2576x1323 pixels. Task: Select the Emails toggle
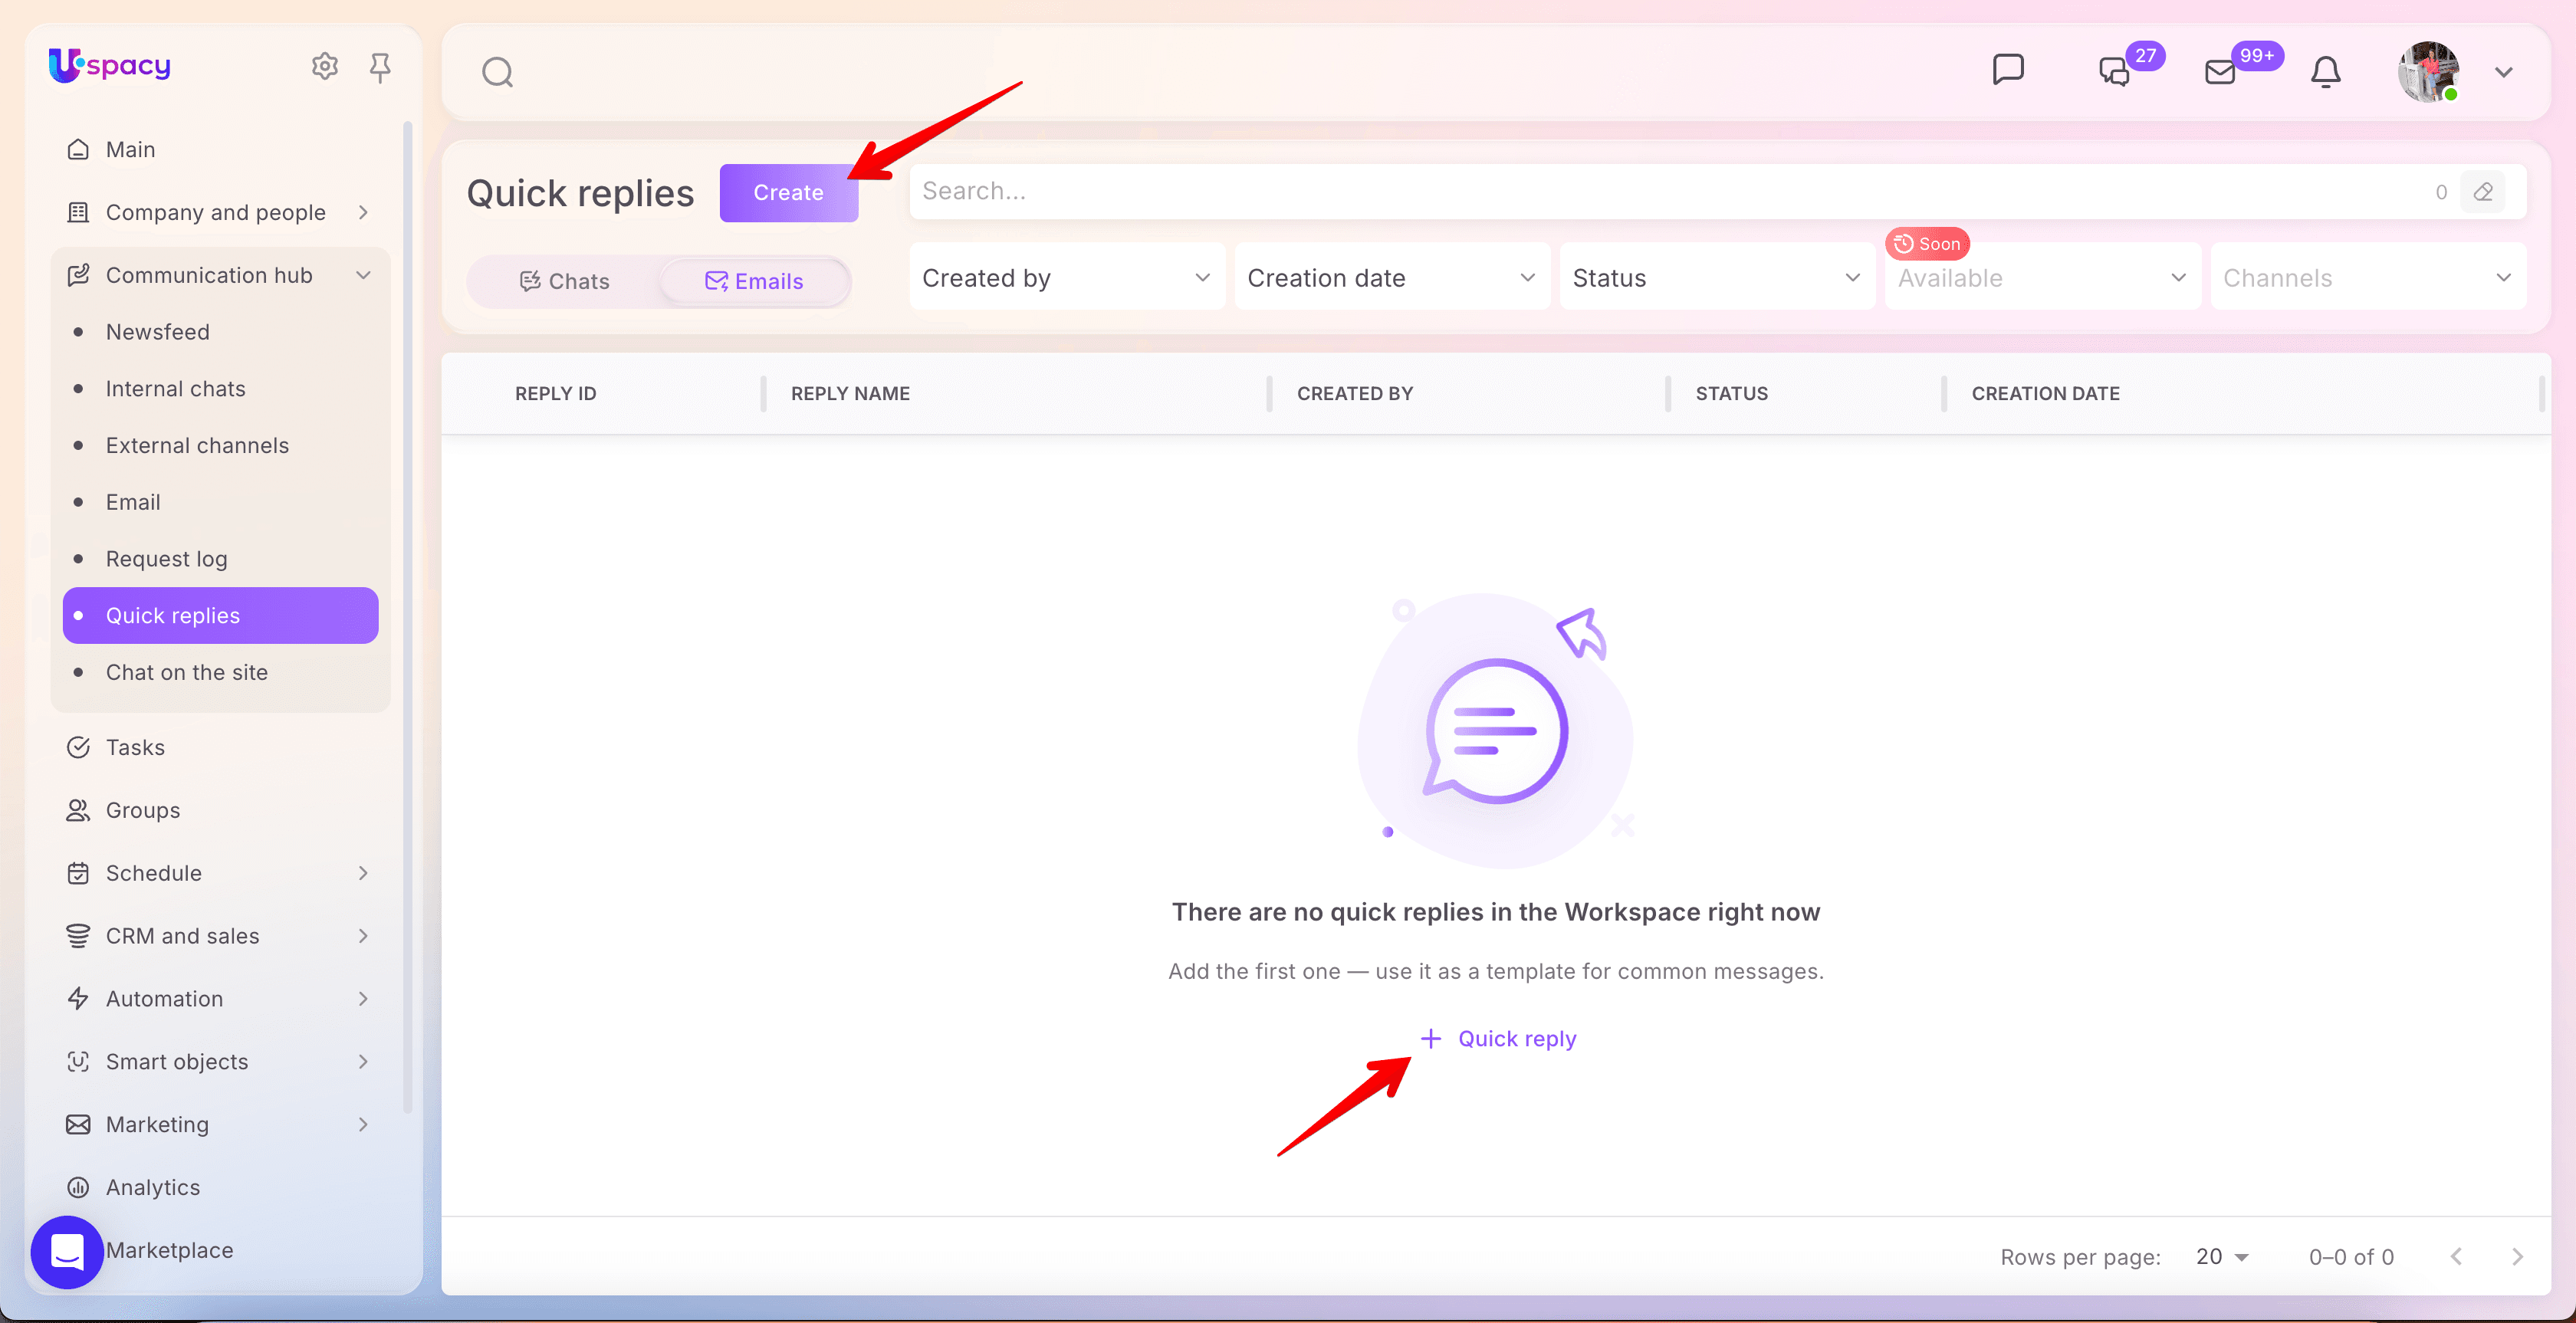click(755, 281)
